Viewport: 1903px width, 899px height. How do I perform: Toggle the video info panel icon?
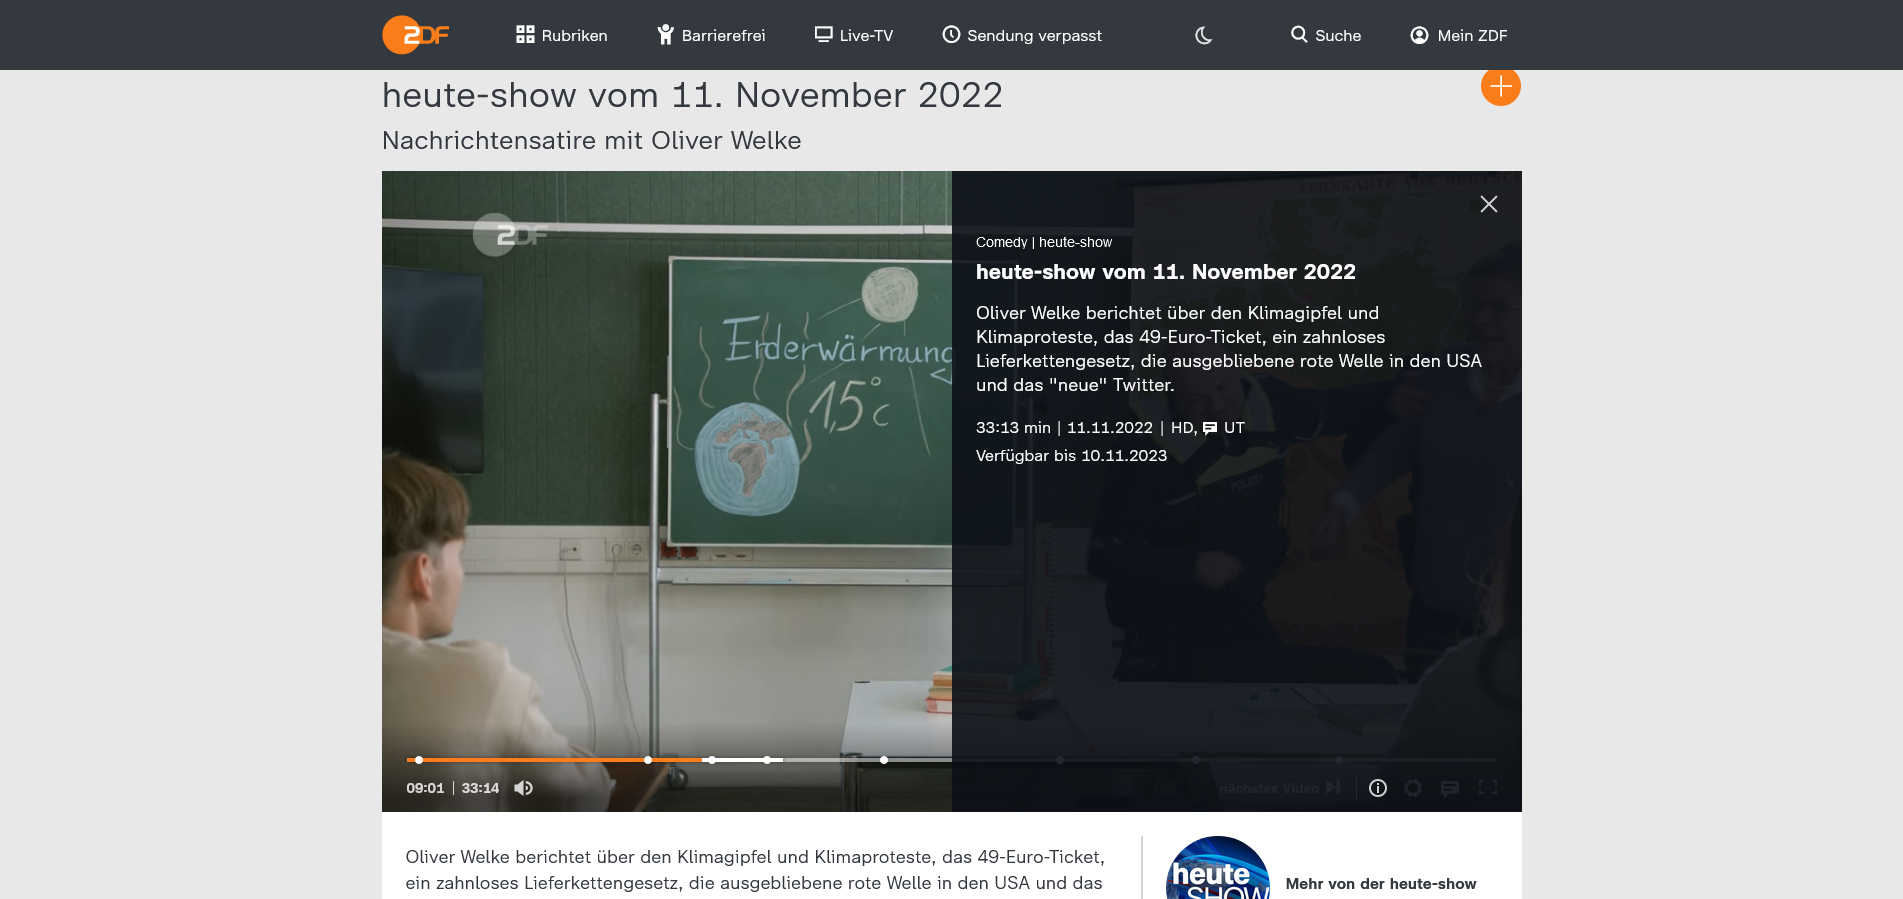click(1377, 788)
